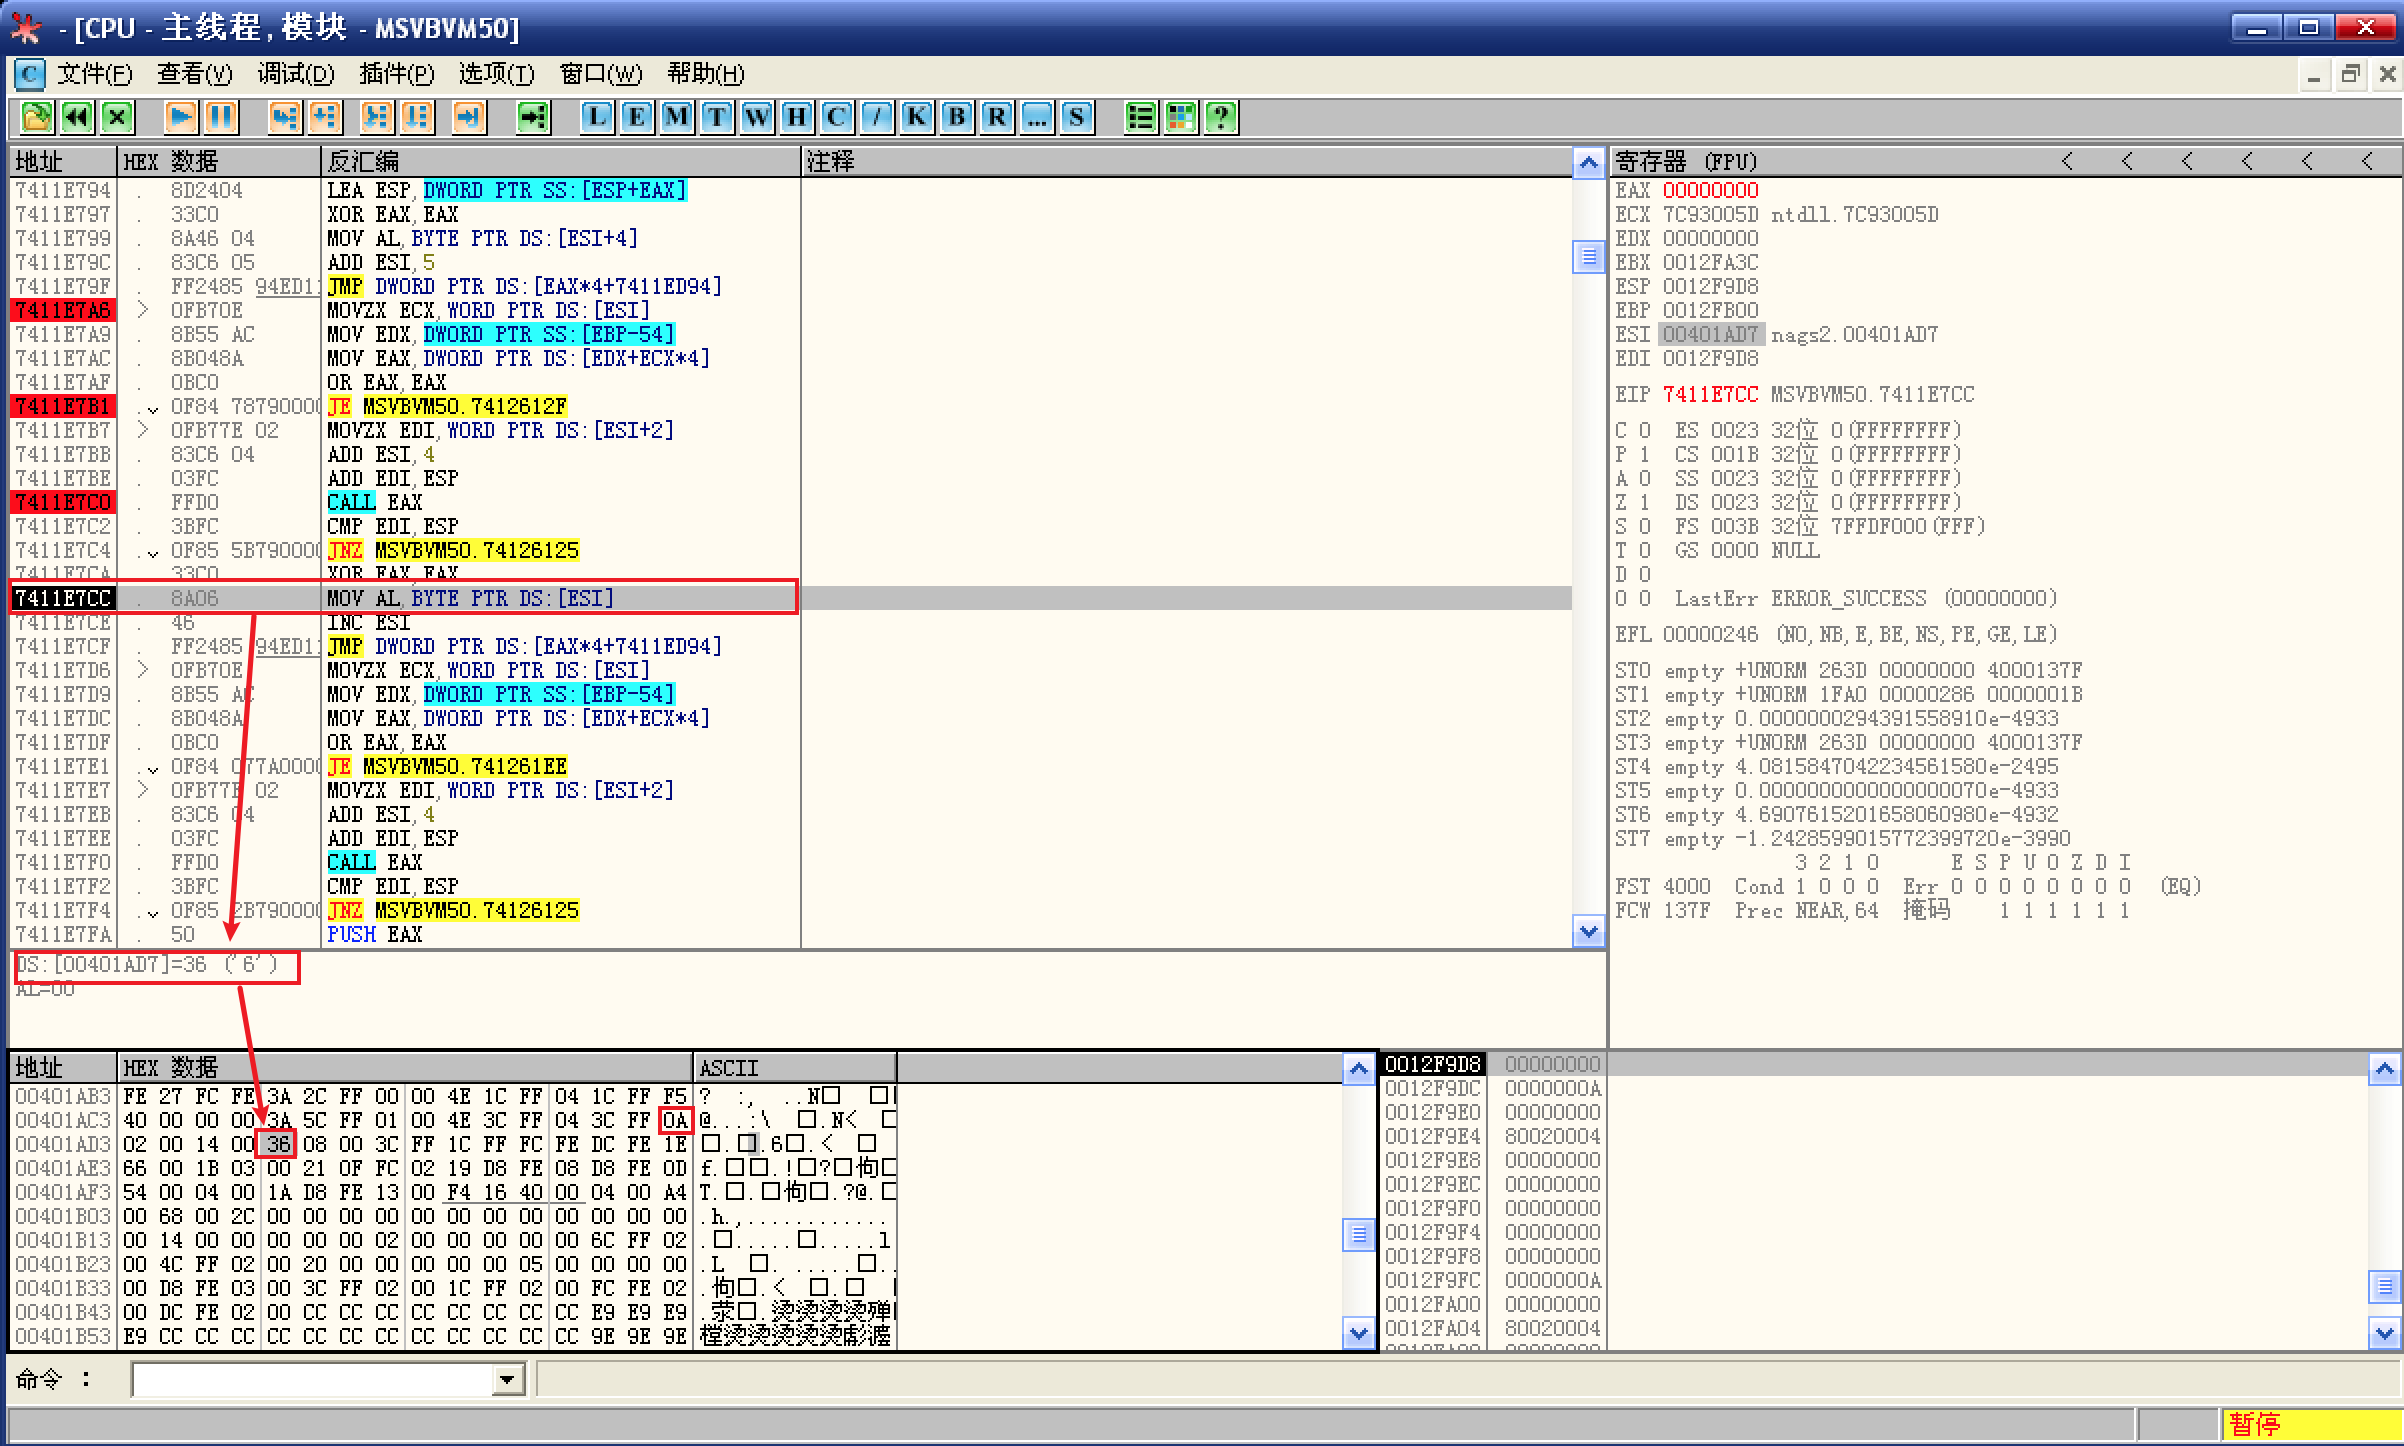
Task: Open Log window with L button
Action: pos(597,117)
